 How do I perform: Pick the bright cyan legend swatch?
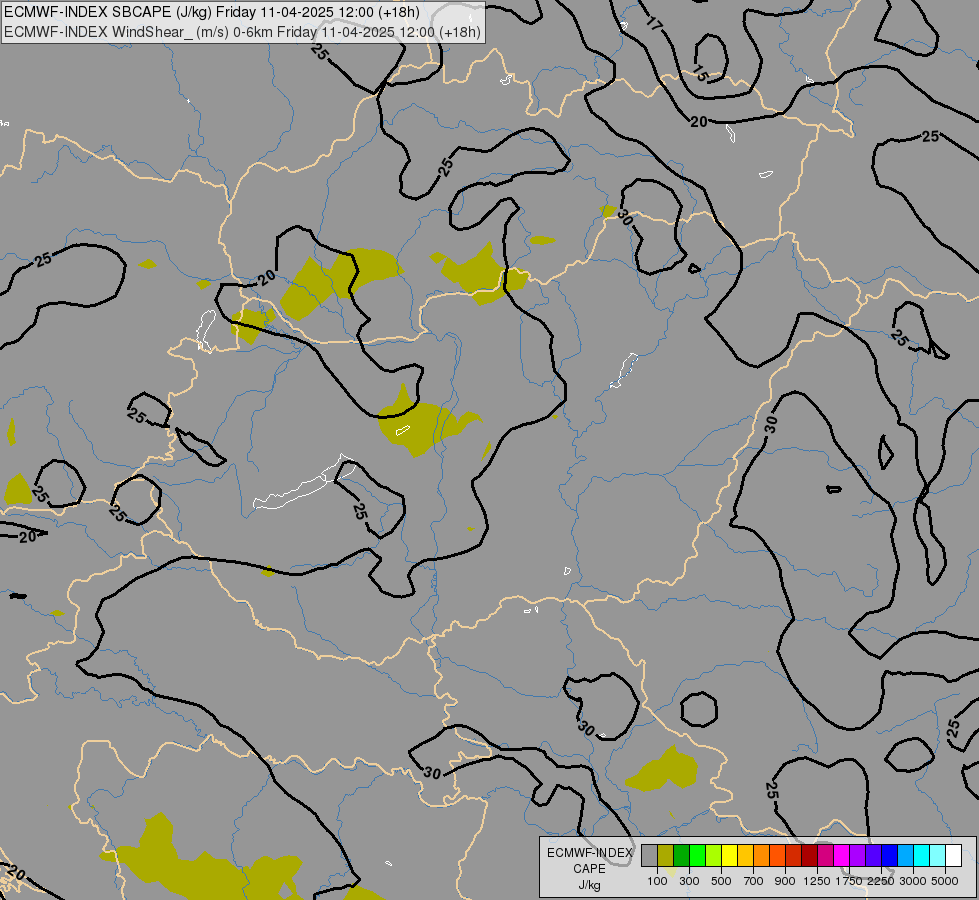[921, 856]
